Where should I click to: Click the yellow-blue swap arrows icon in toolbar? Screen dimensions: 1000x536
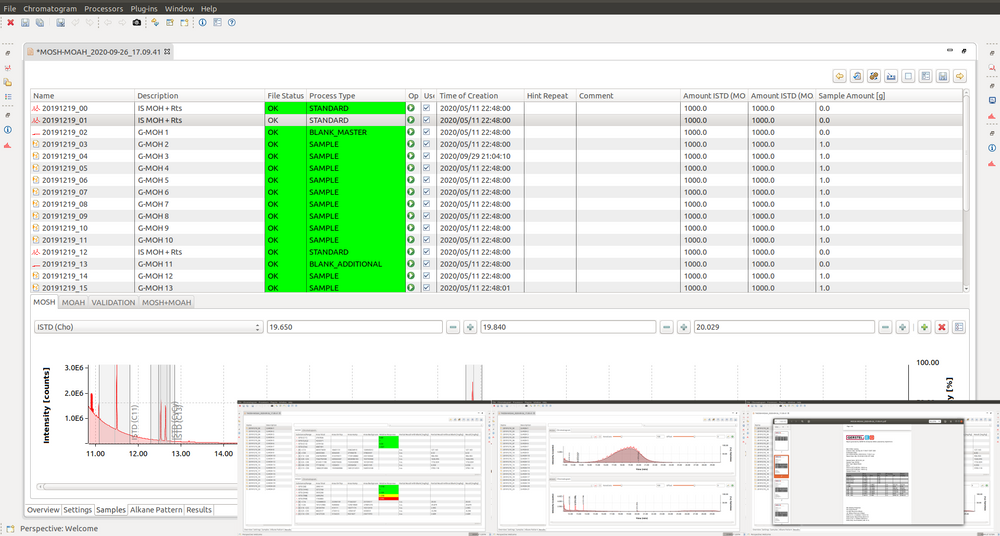[x=155, y=22]
